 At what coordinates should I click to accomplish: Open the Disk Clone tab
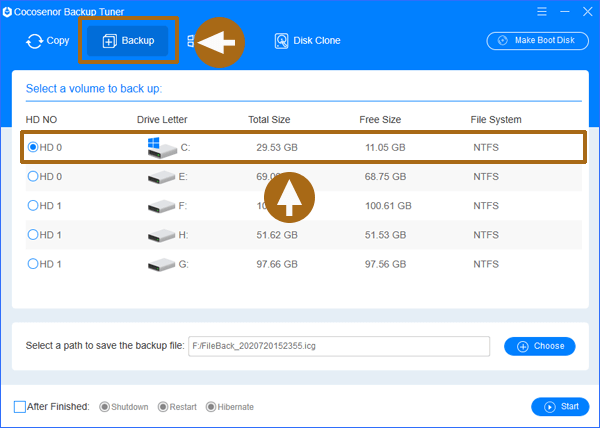click(x=308, y=41)
